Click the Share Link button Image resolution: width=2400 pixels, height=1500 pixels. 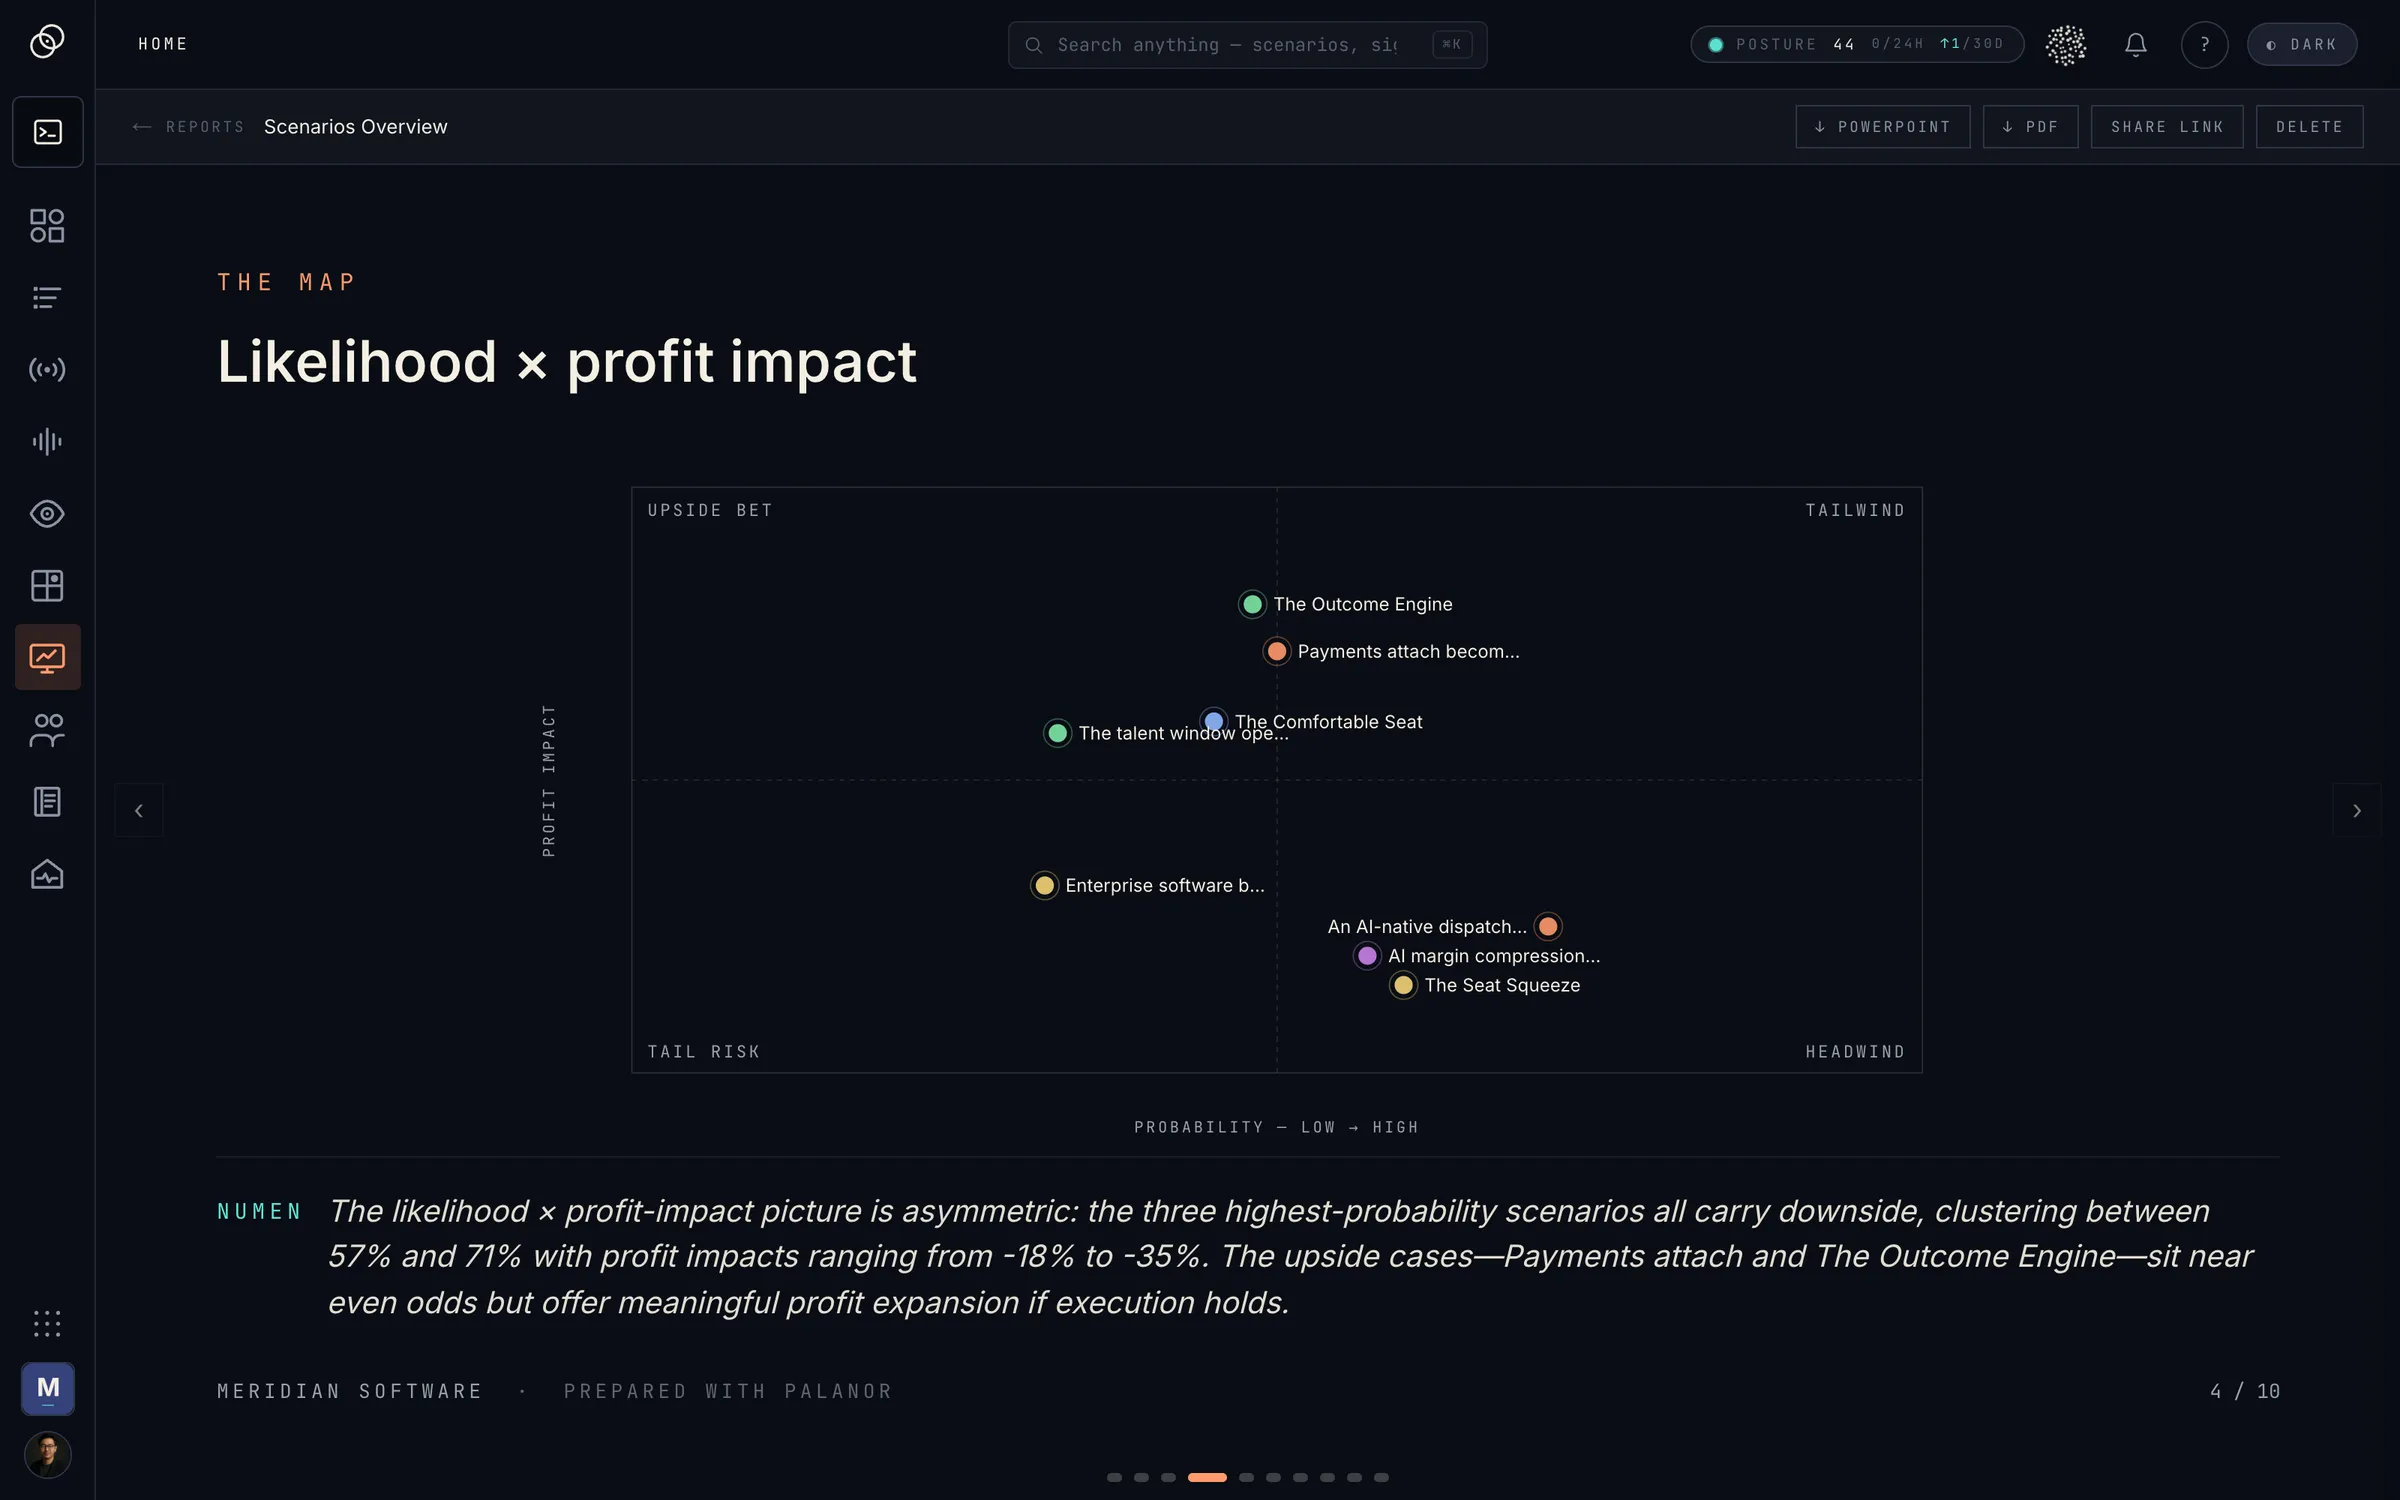[x=2167, y=127]
